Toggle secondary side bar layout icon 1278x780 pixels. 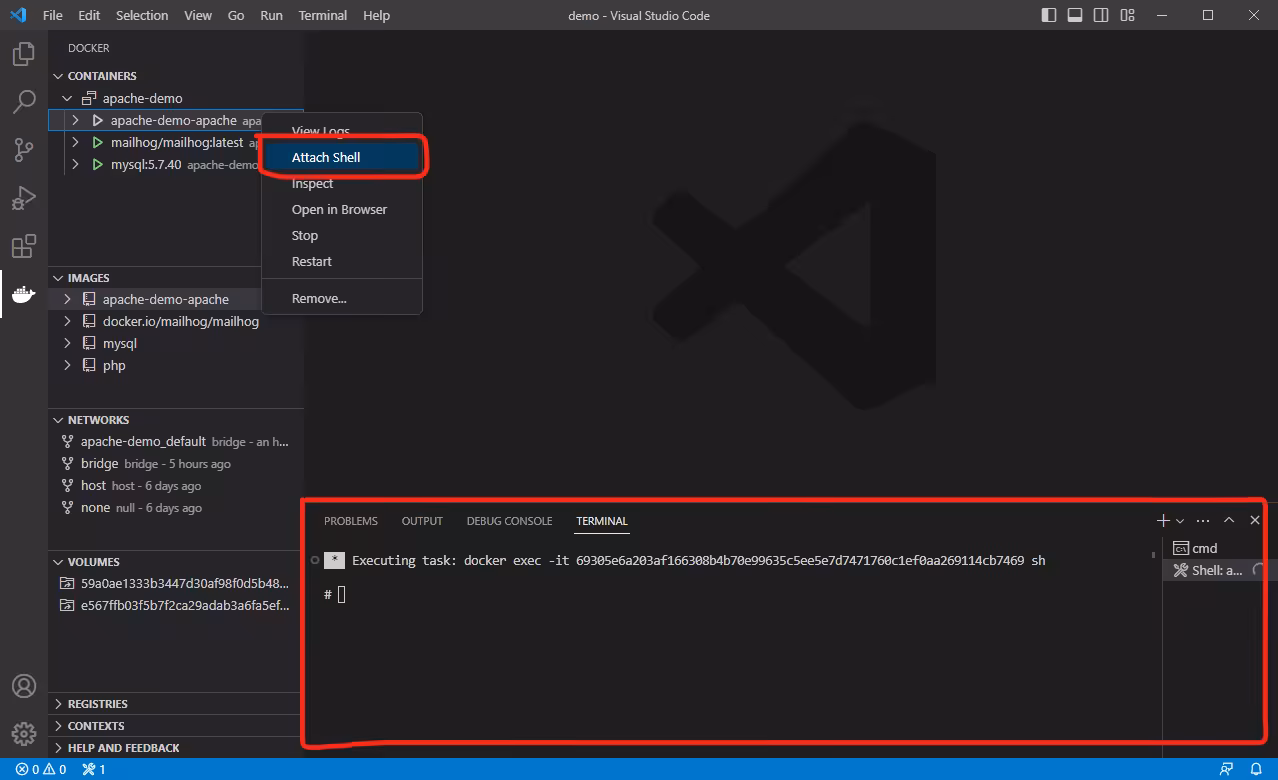[1101, 15]
